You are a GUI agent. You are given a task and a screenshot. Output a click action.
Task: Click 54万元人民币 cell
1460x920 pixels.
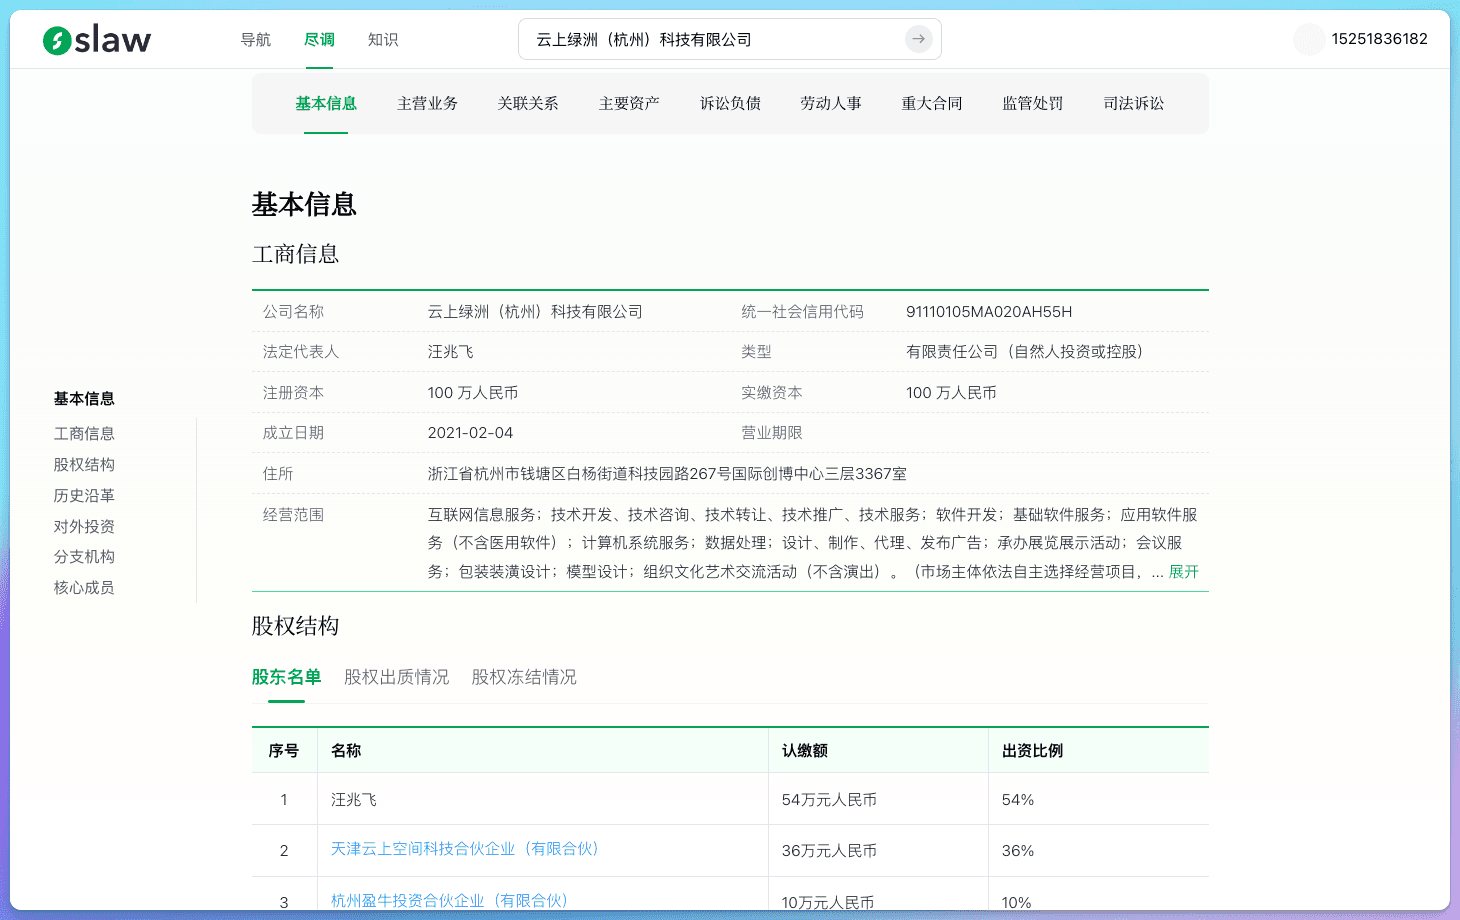coord(829,800)
